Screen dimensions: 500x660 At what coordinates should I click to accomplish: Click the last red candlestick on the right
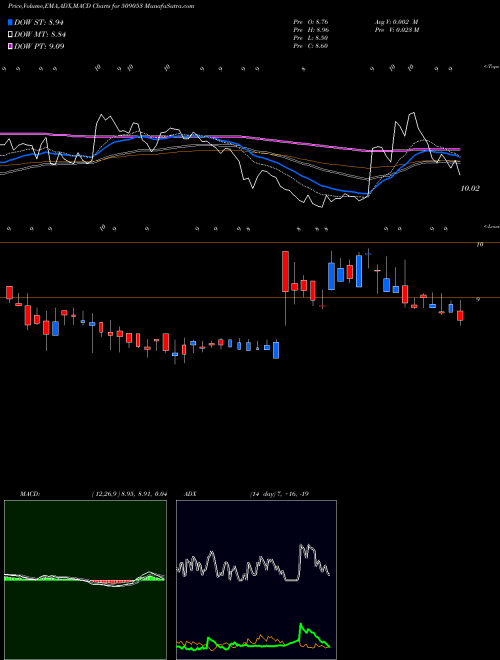click(460, 316)
